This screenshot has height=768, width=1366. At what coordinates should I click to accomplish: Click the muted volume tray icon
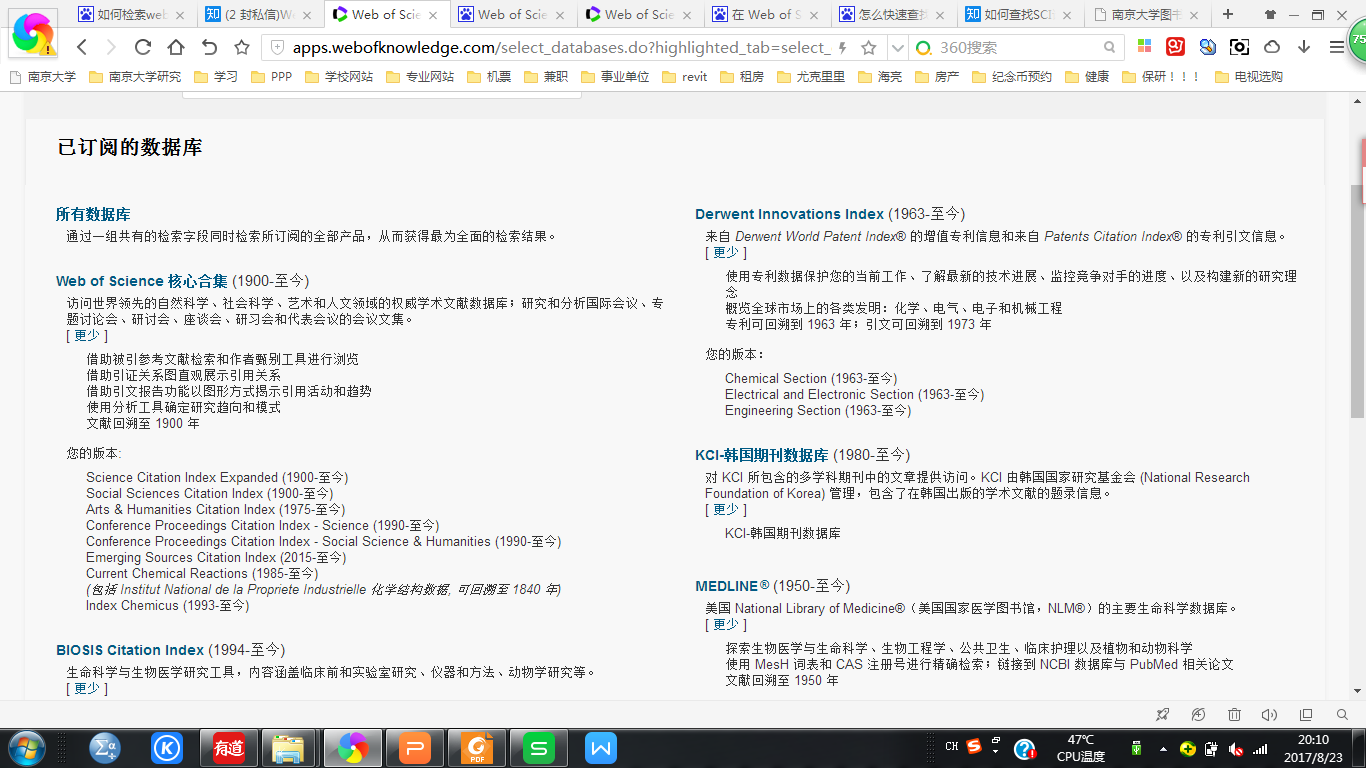point(1236,748)
